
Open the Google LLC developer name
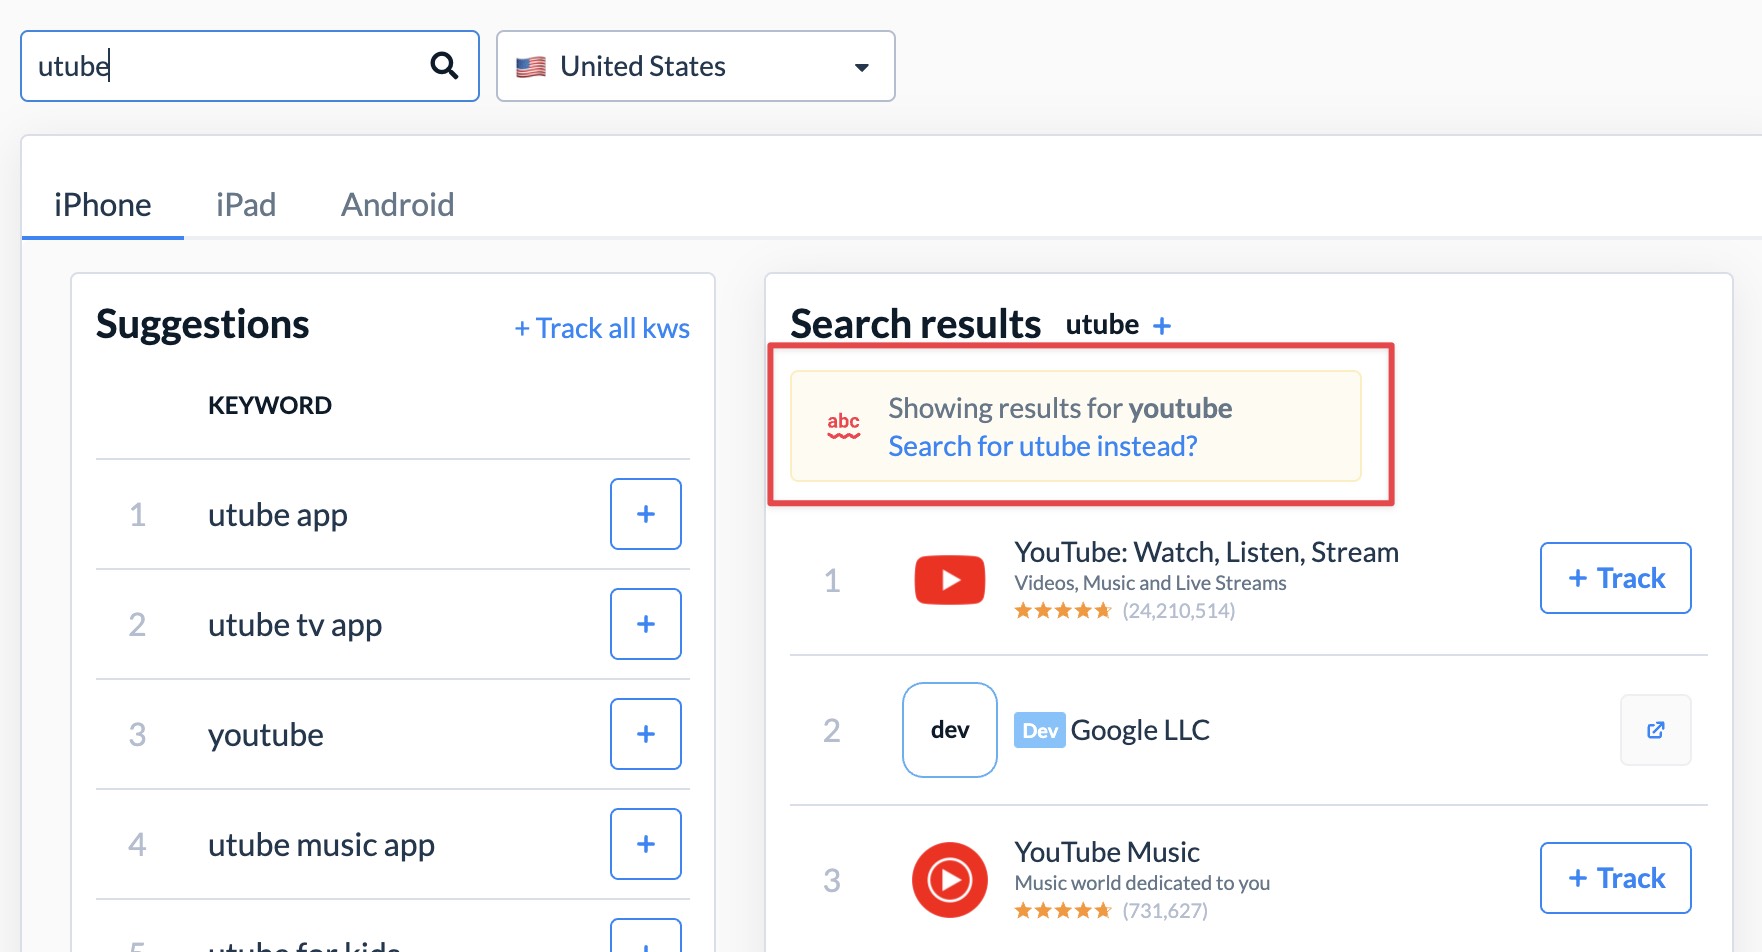pyautogui.click(x=1140, y=730)
